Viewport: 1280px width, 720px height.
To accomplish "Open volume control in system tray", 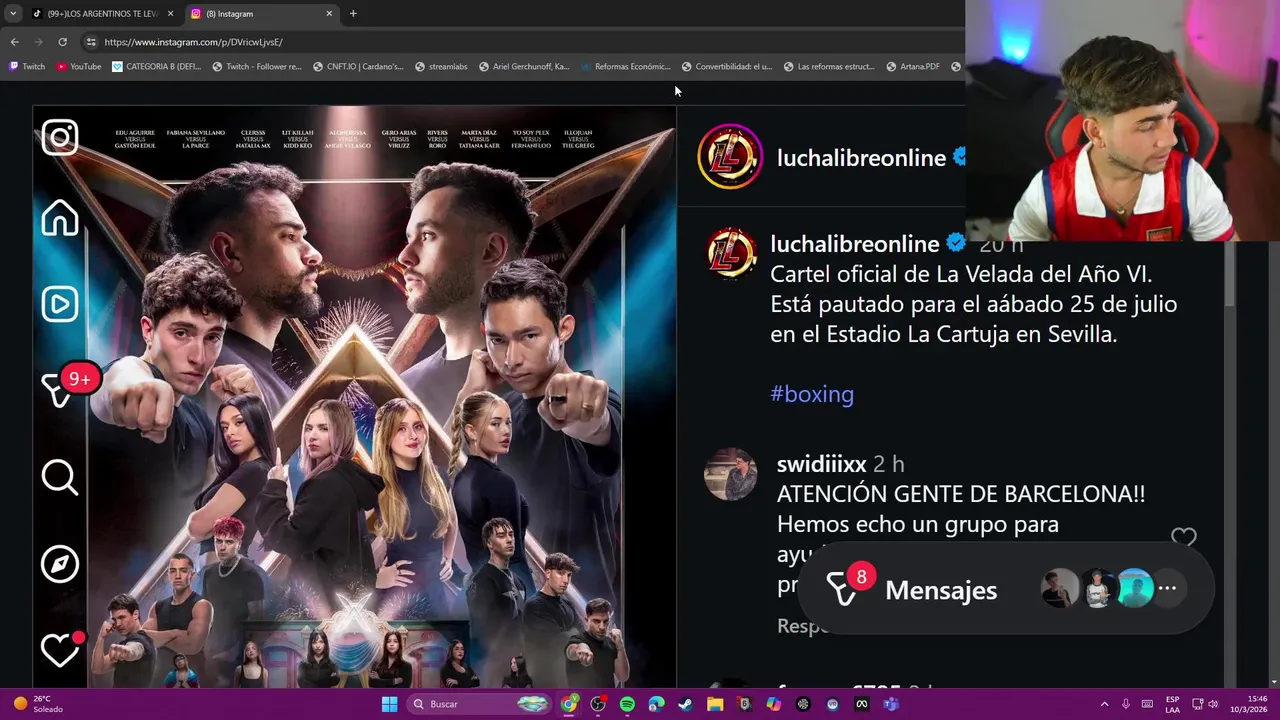I will 1212,704.
